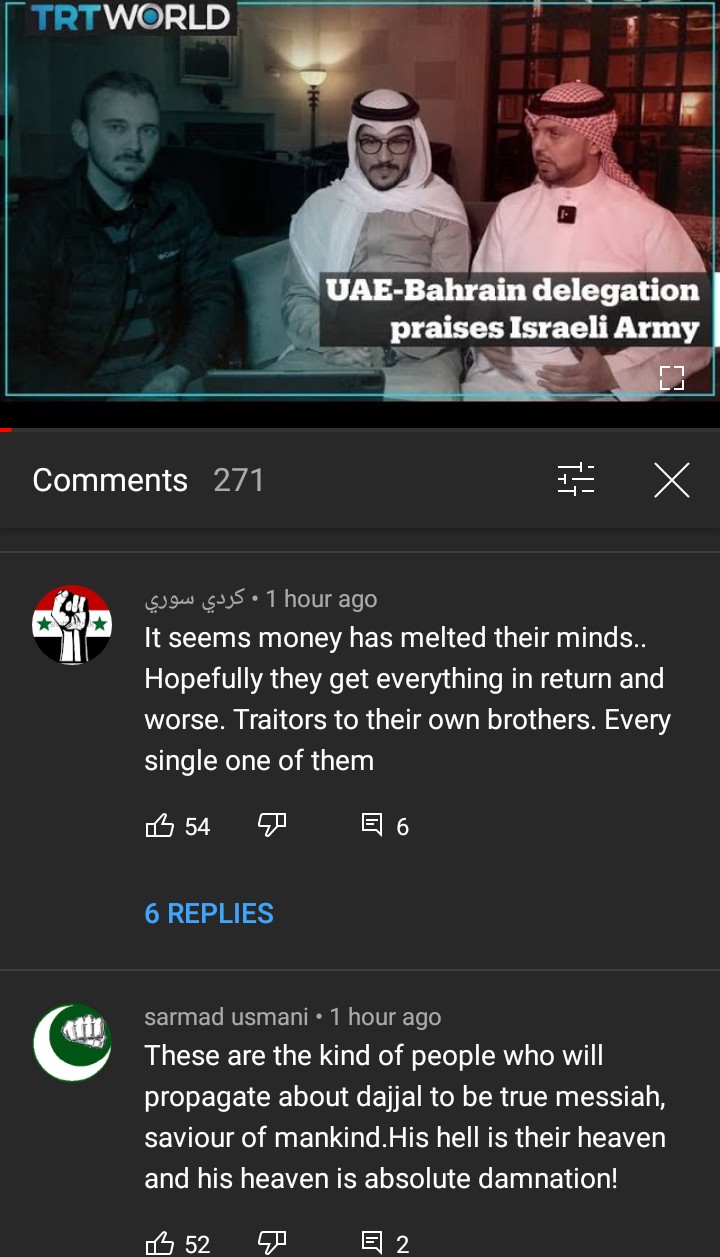Screen dimensions: 720x1257
Task: Expand the comment text about dajjal
Action: pyautogui.click(x=405, y=1117)
